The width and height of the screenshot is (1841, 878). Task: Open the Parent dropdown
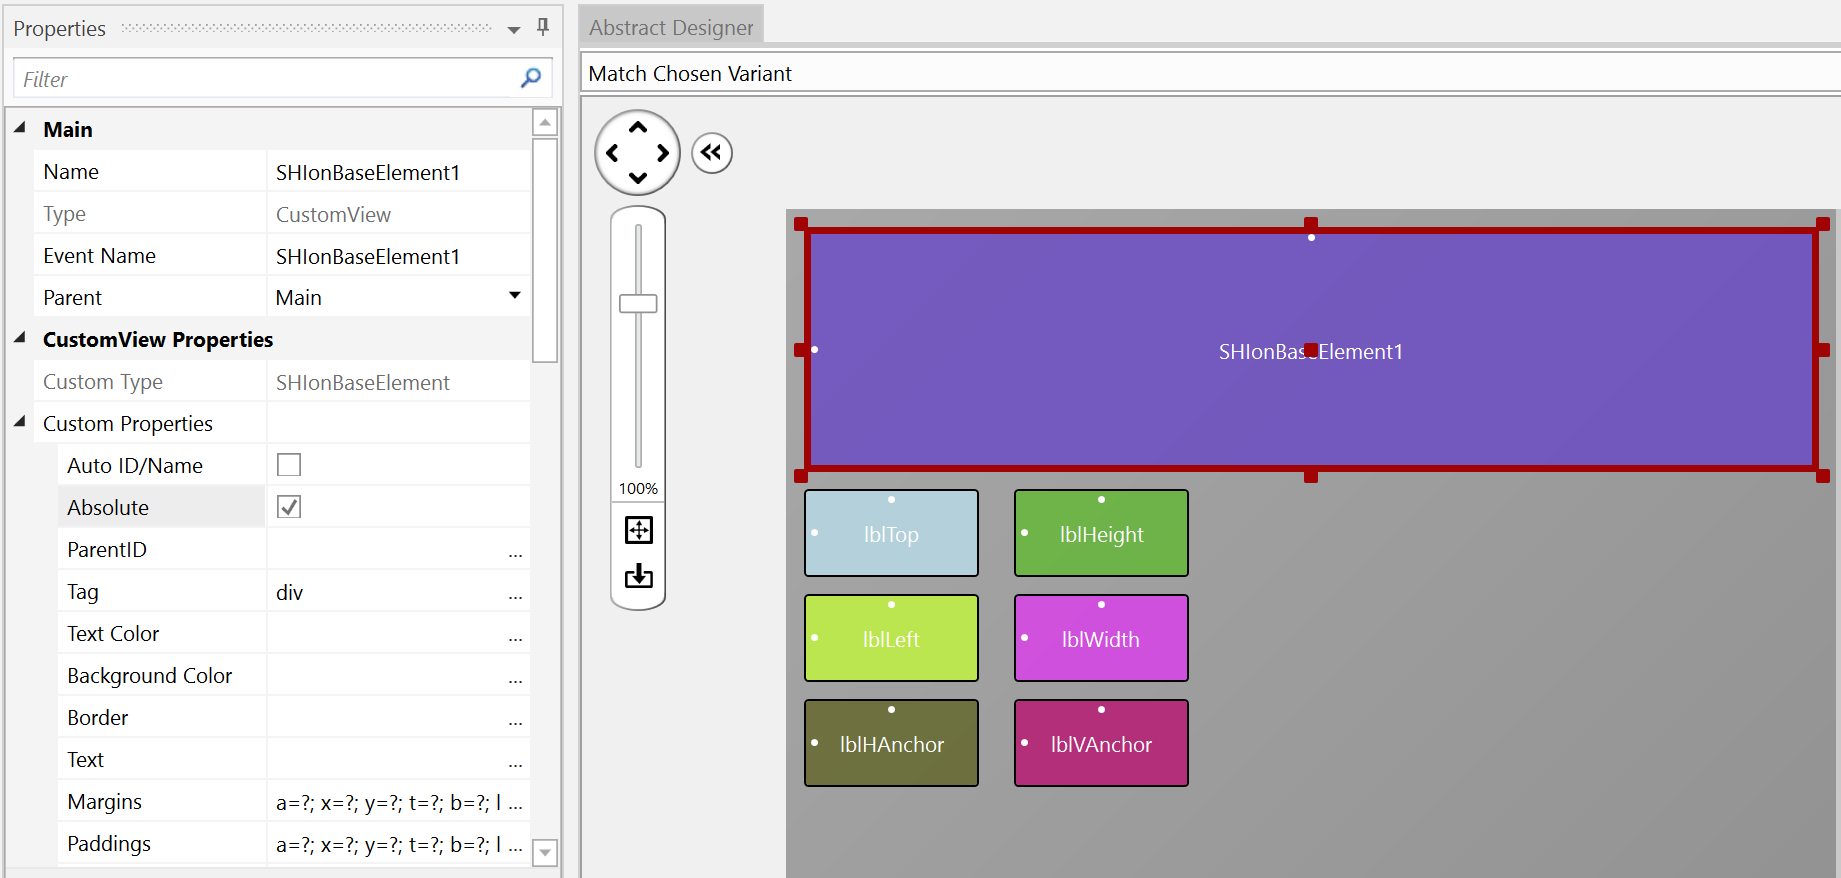coord(515,296)
